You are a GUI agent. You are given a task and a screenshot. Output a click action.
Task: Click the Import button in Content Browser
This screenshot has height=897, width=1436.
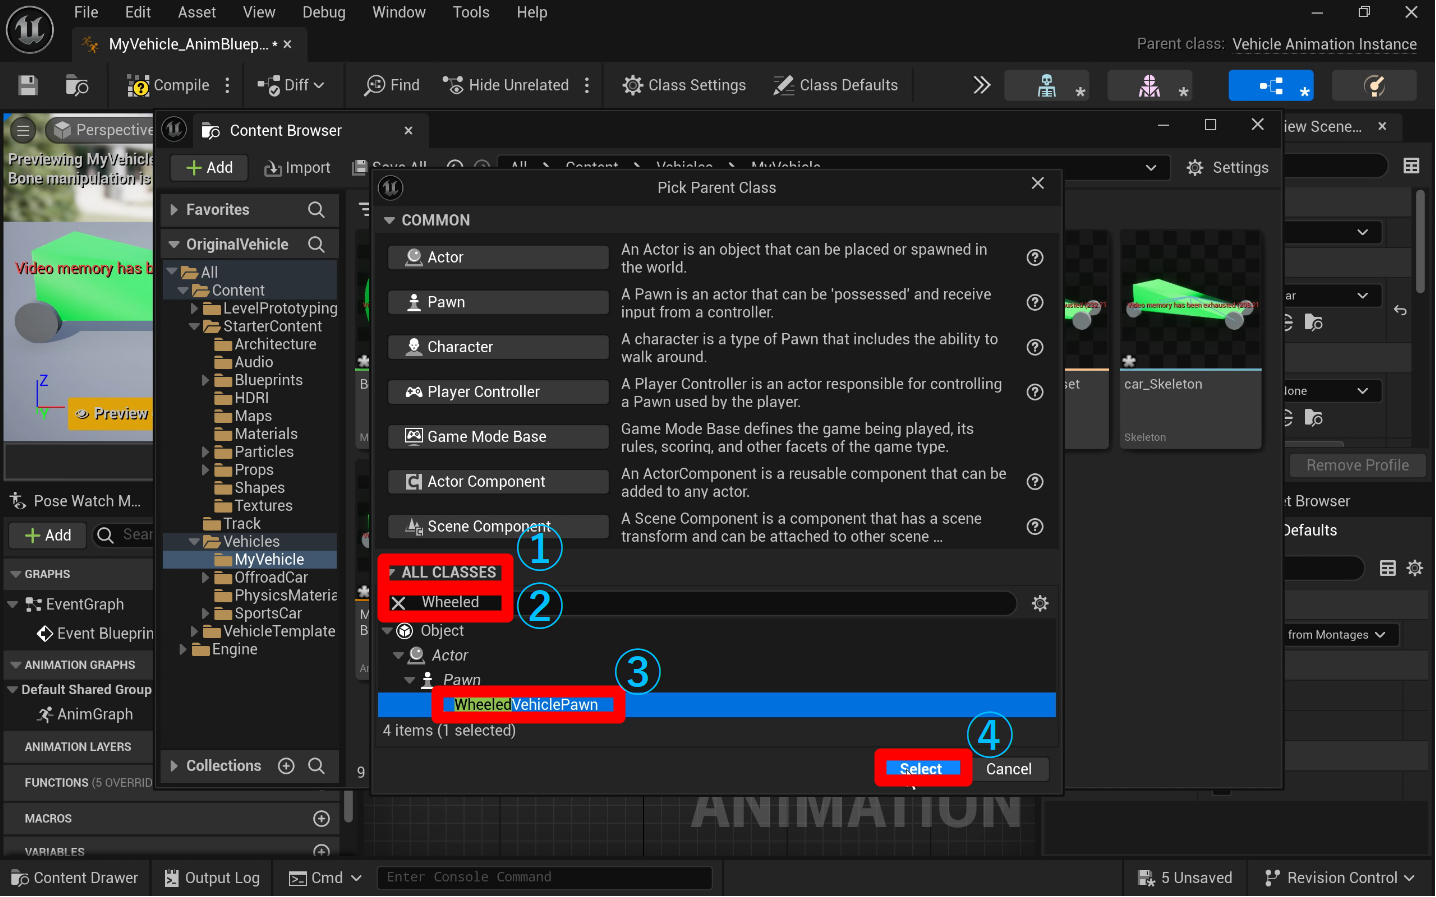click(297, 168)
